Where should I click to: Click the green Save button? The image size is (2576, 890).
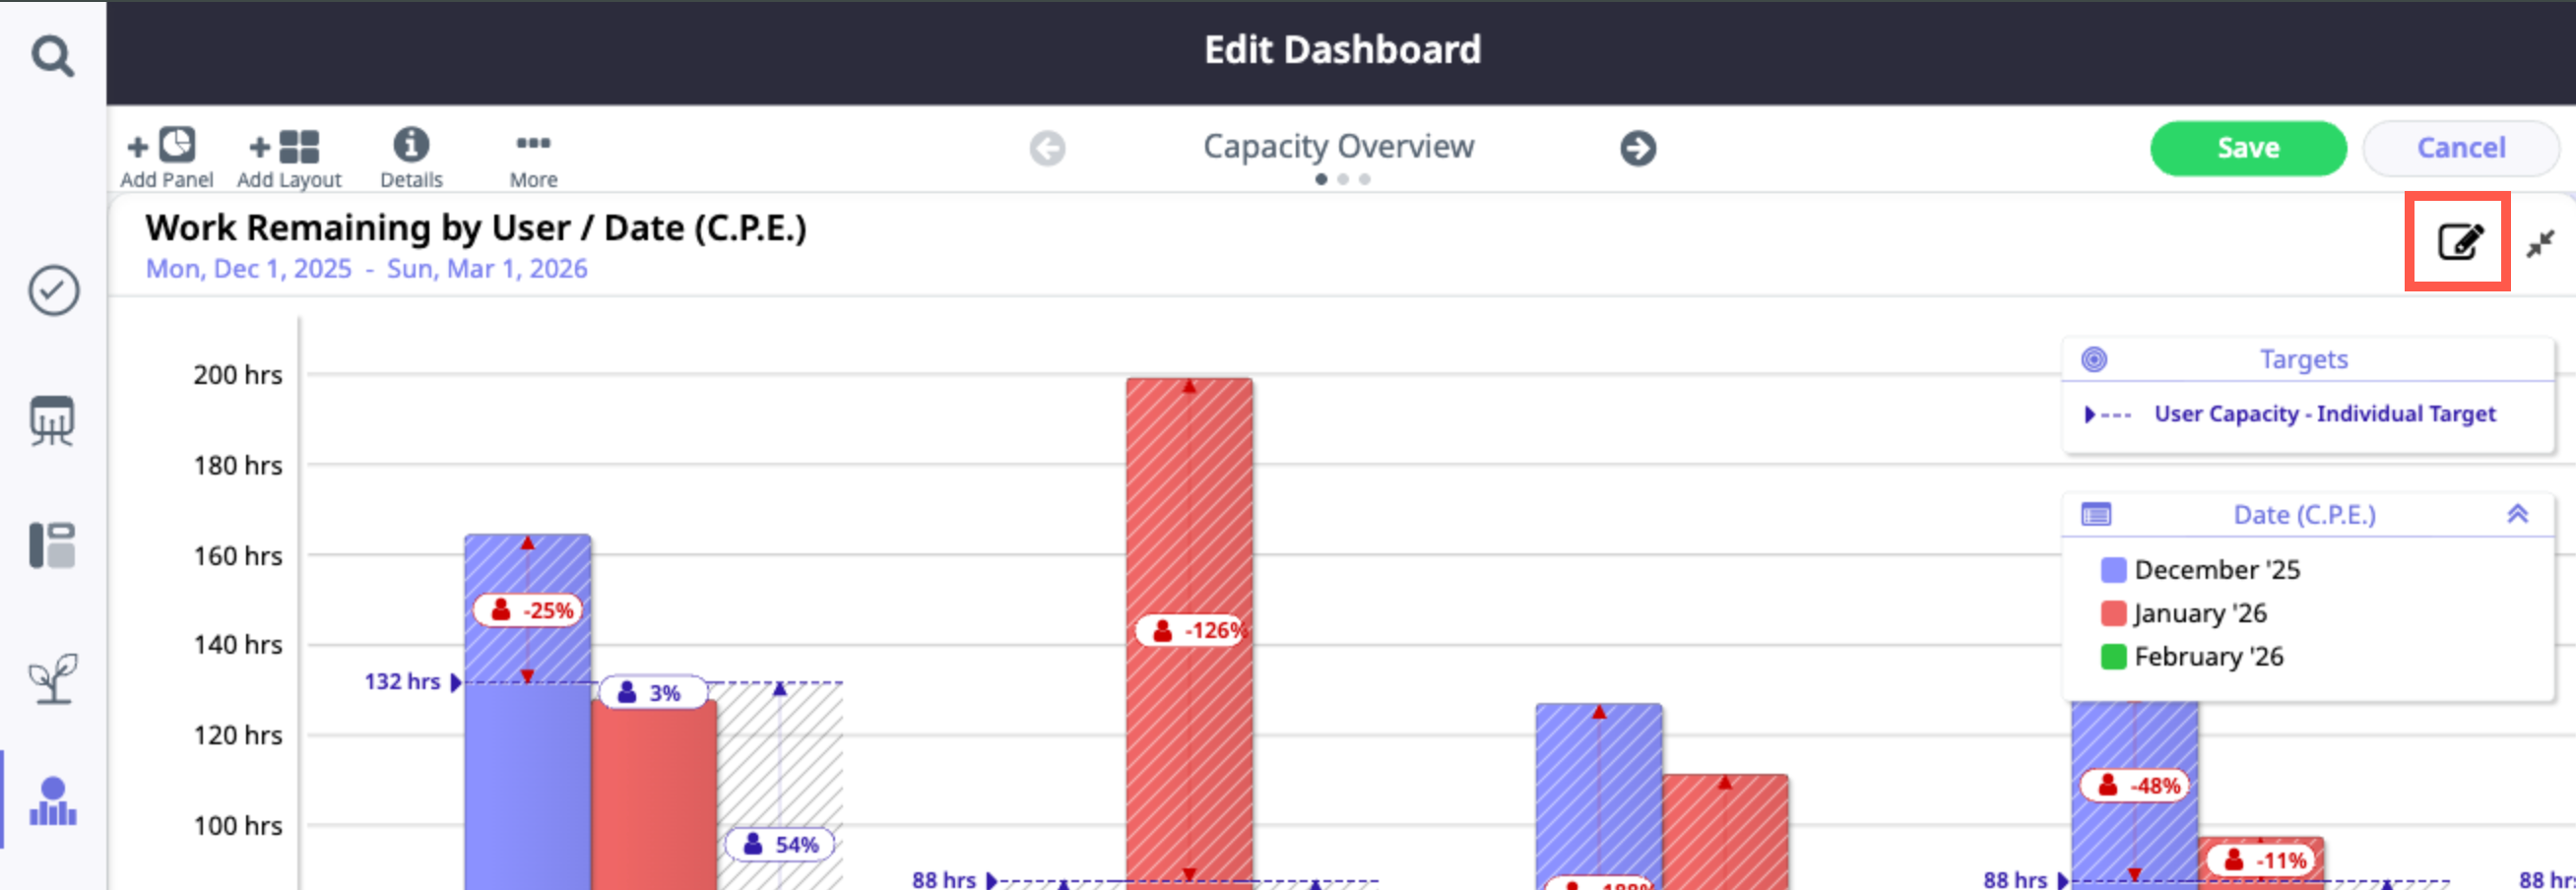pos(2247,148)
